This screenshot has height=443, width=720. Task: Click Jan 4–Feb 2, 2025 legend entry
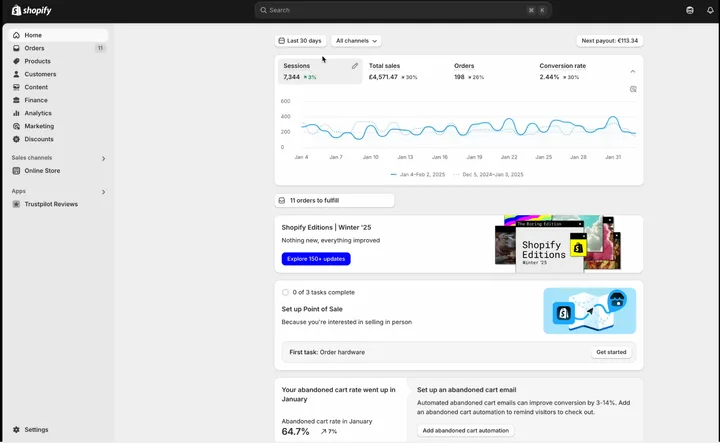(418, 174)
